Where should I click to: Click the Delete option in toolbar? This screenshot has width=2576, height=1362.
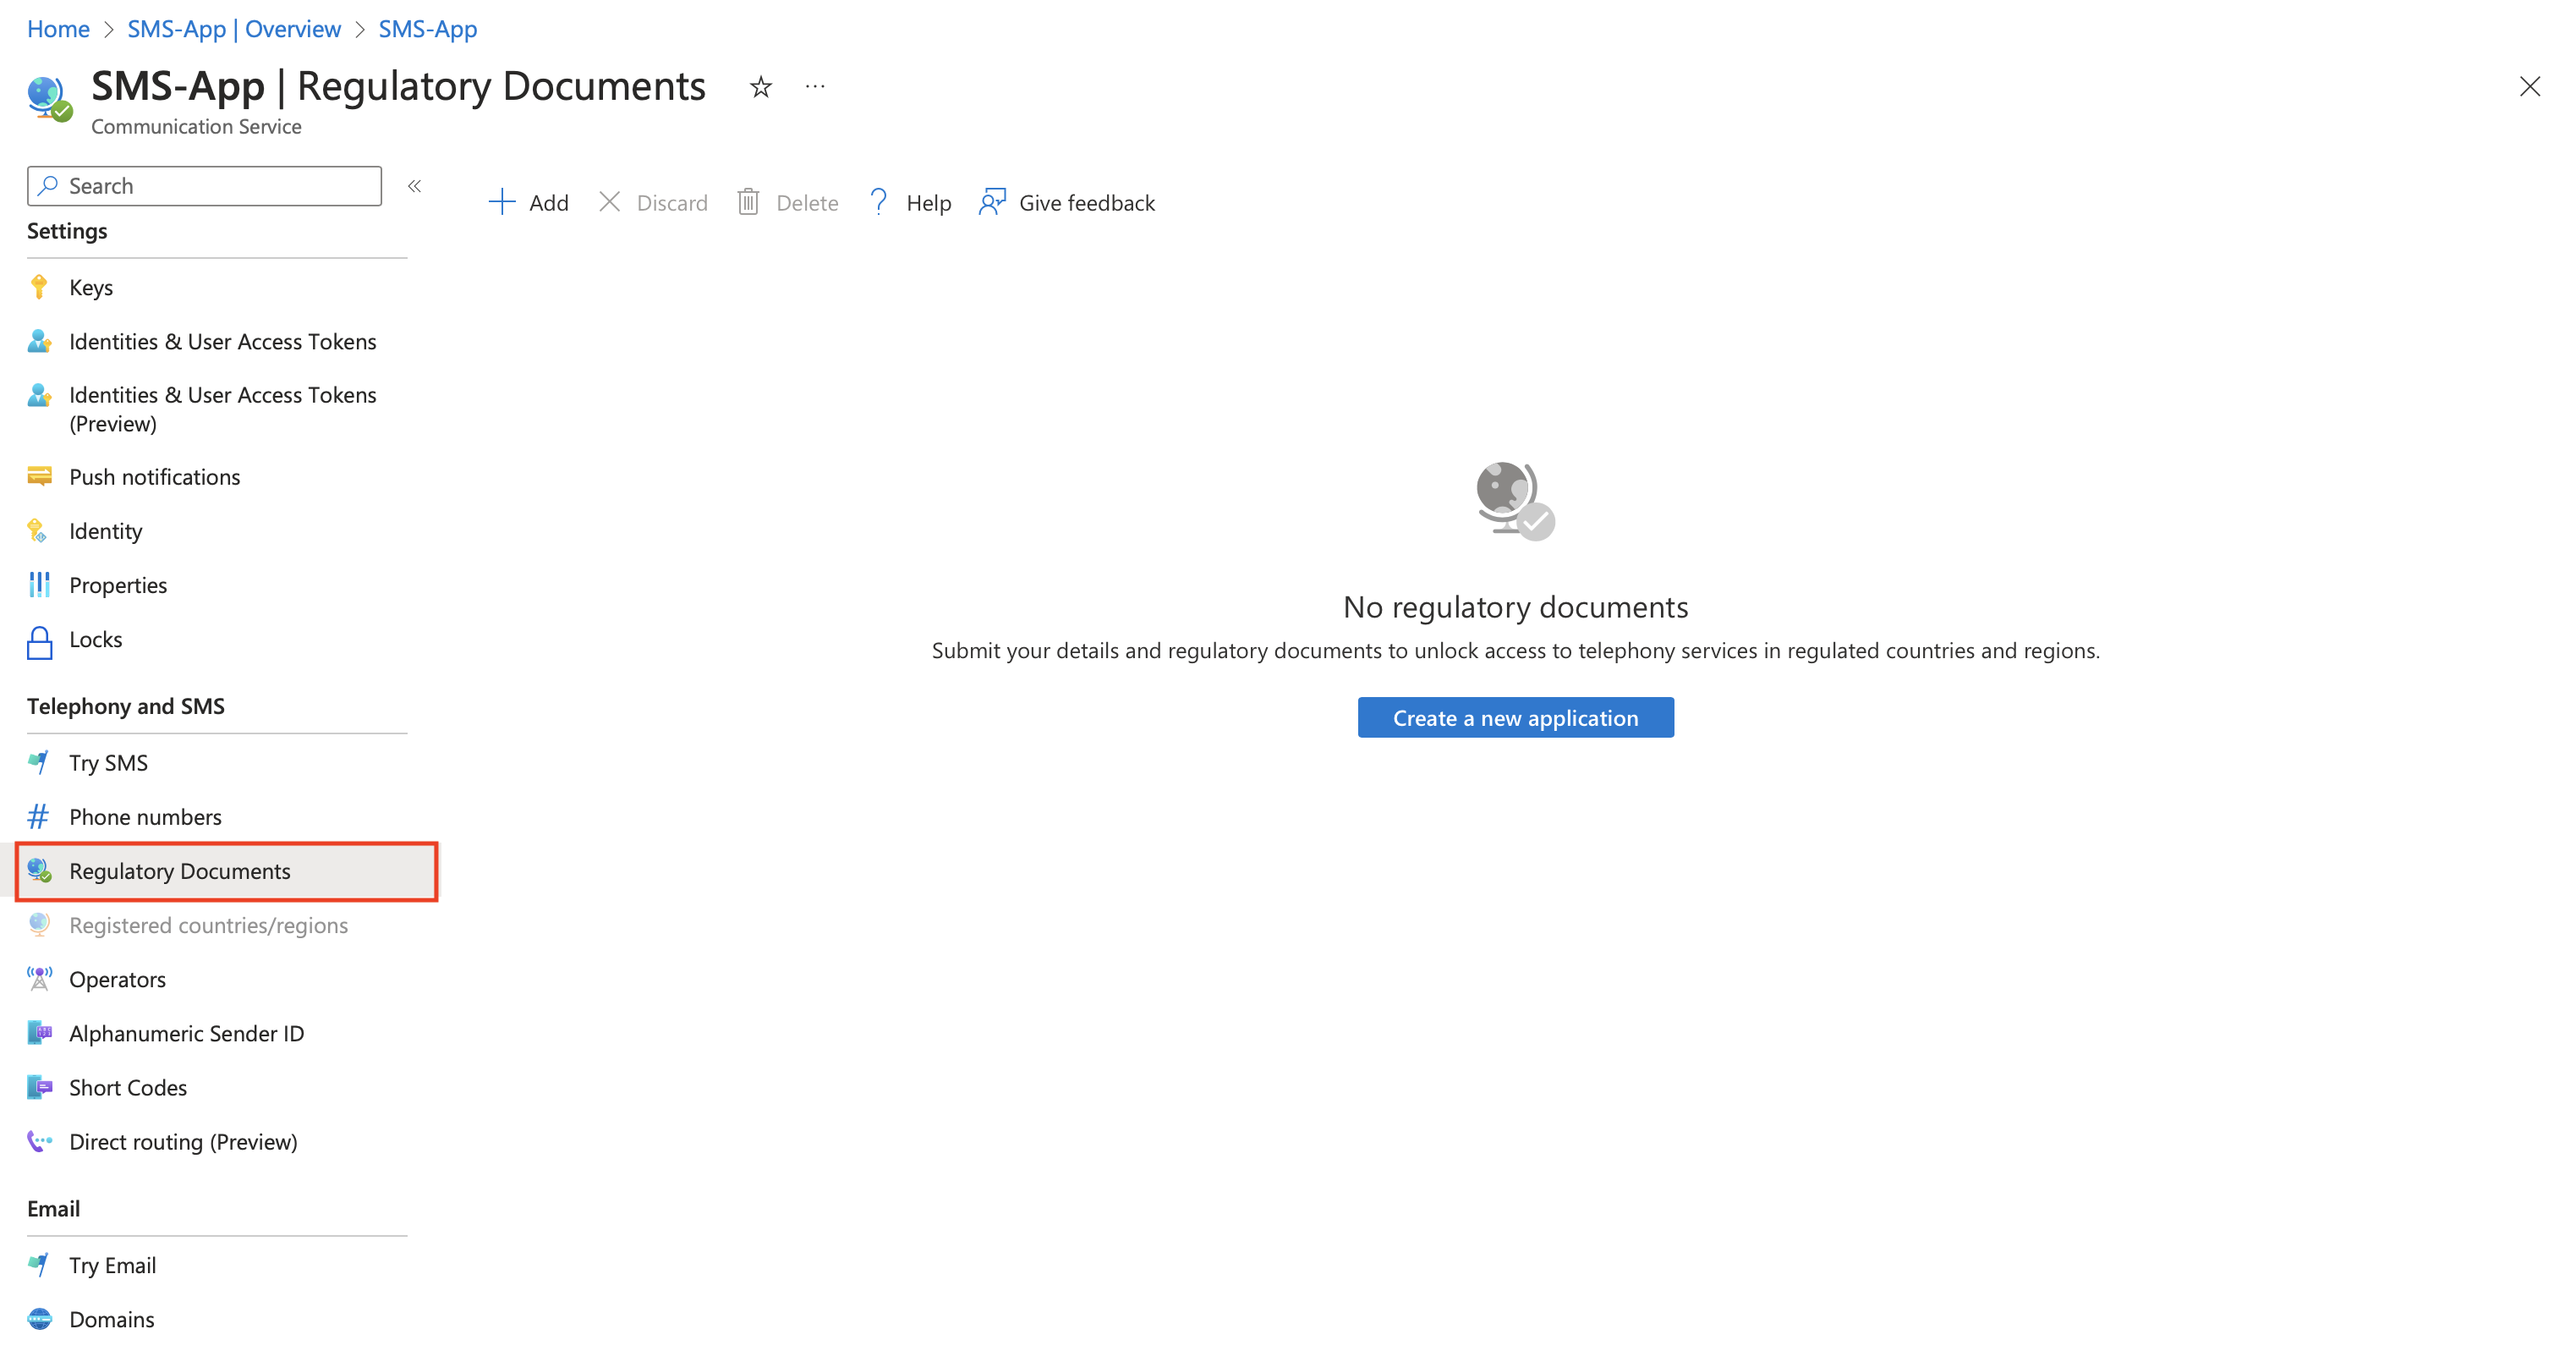point(787,203)
